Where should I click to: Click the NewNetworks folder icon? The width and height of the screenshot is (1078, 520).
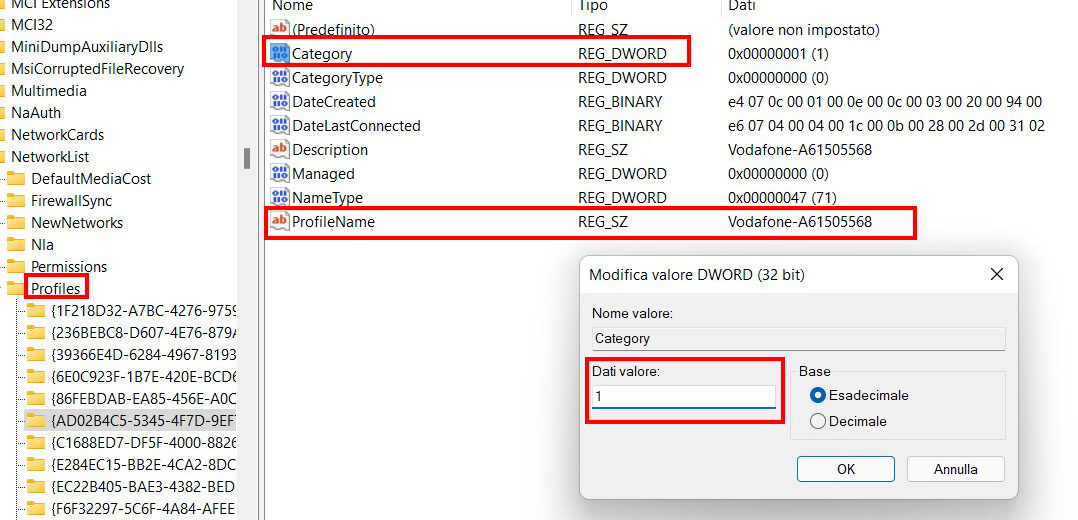(15, 223)
